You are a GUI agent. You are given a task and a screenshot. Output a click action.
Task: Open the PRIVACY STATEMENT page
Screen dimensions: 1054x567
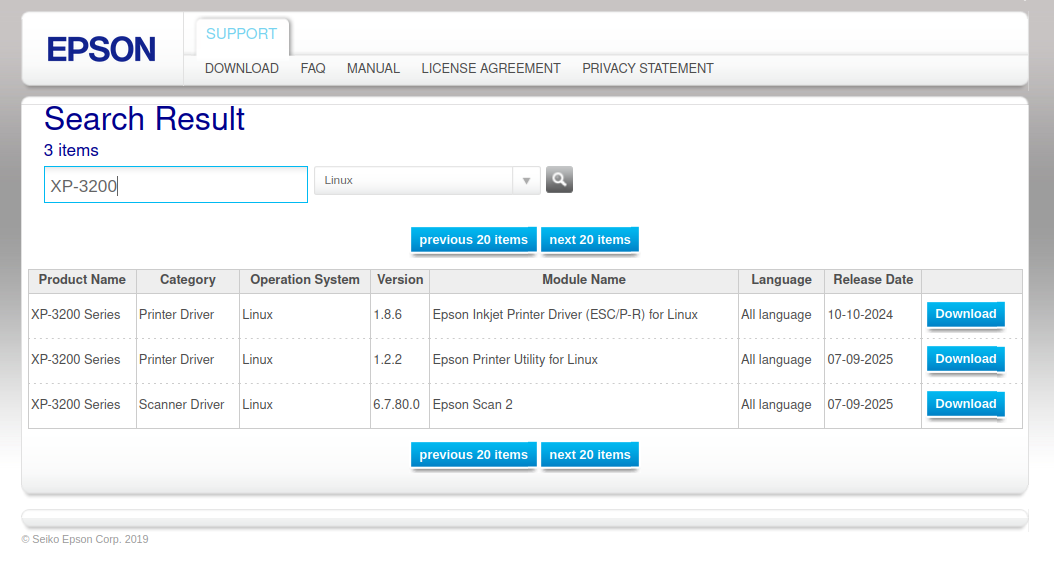click(648, 69)
